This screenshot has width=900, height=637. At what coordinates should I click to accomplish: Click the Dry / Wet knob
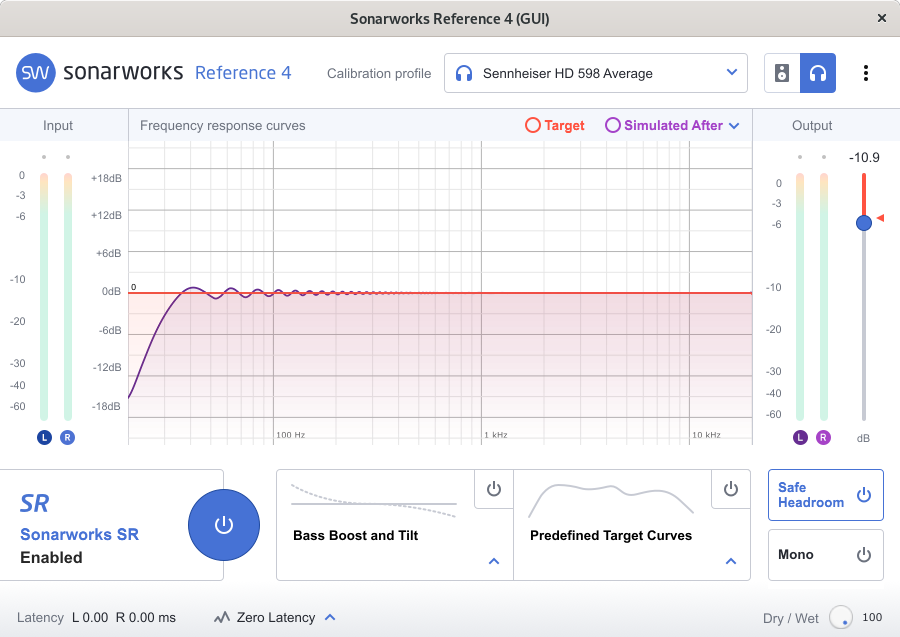pos(841,617)
